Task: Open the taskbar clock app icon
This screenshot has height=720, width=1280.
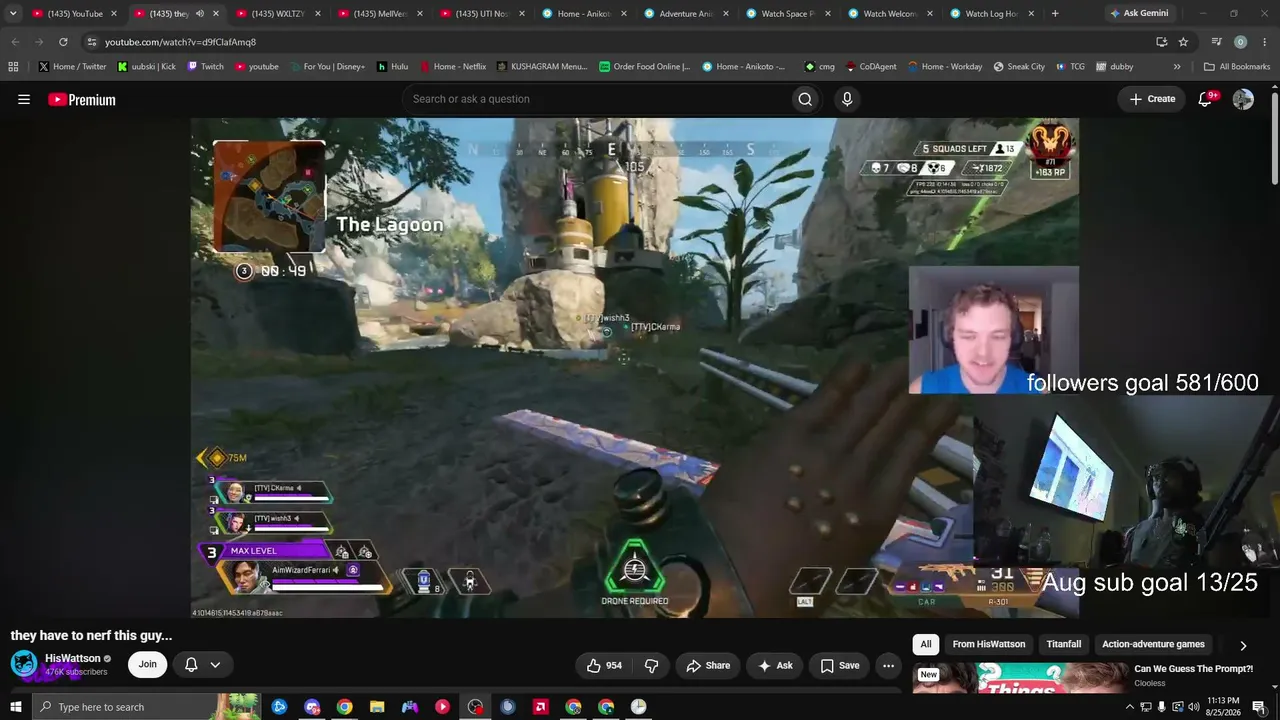Action: (x=638, y=707)
